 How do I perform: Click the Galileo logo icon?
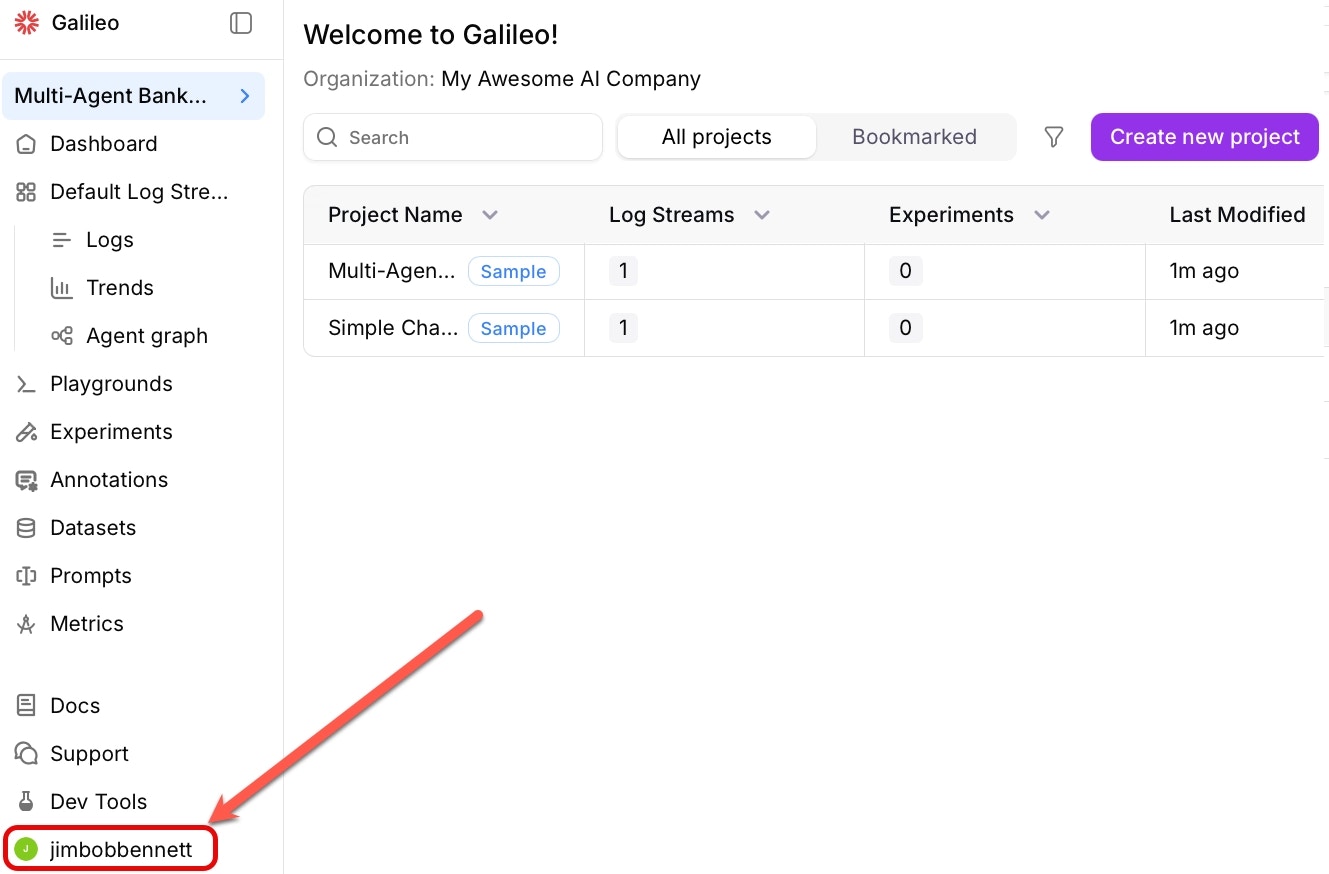pos(26,23)
